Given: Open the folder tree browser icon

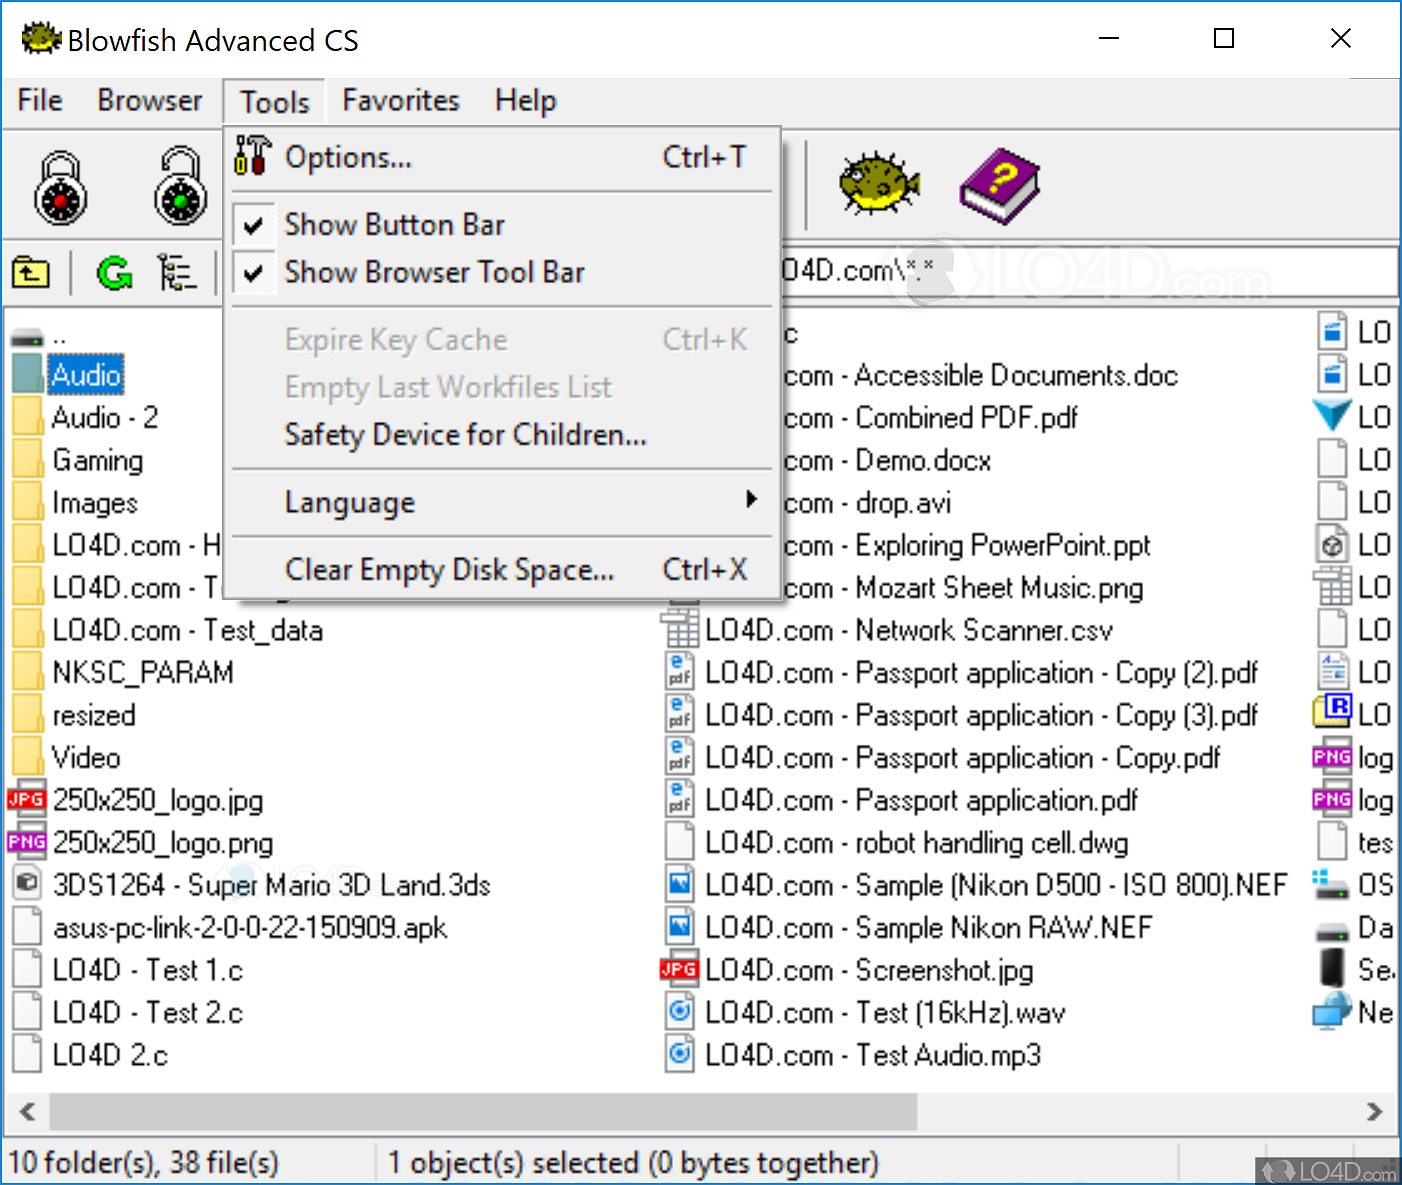Looking at the screenshot, I should (178, 271).
